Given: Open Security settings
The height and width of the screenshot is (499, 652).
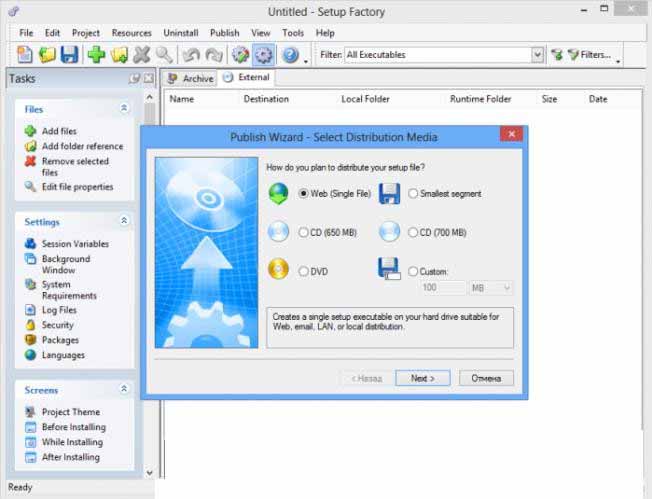Looking at the screenshot, I should point(57,325).
